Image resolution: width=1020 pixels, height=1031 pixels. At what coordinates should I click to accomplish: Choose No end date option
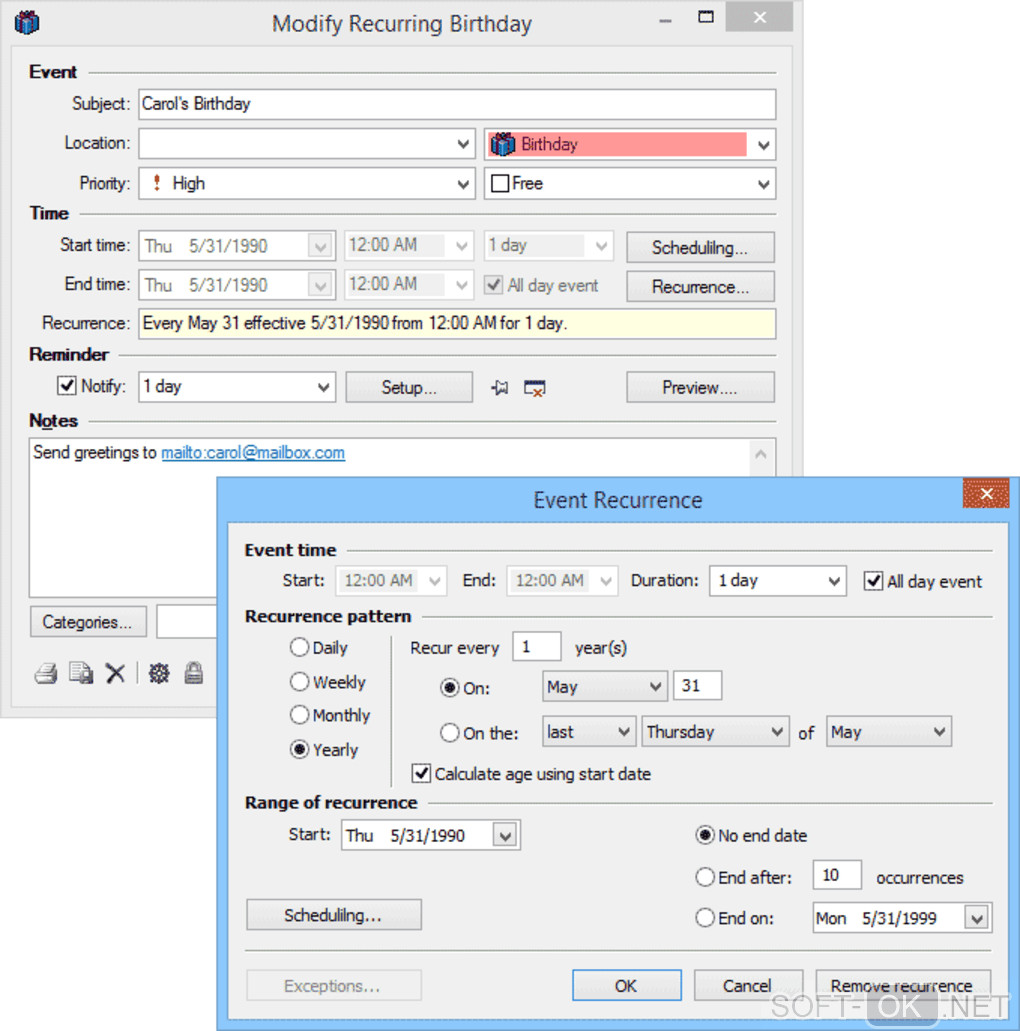click(704, 835)
